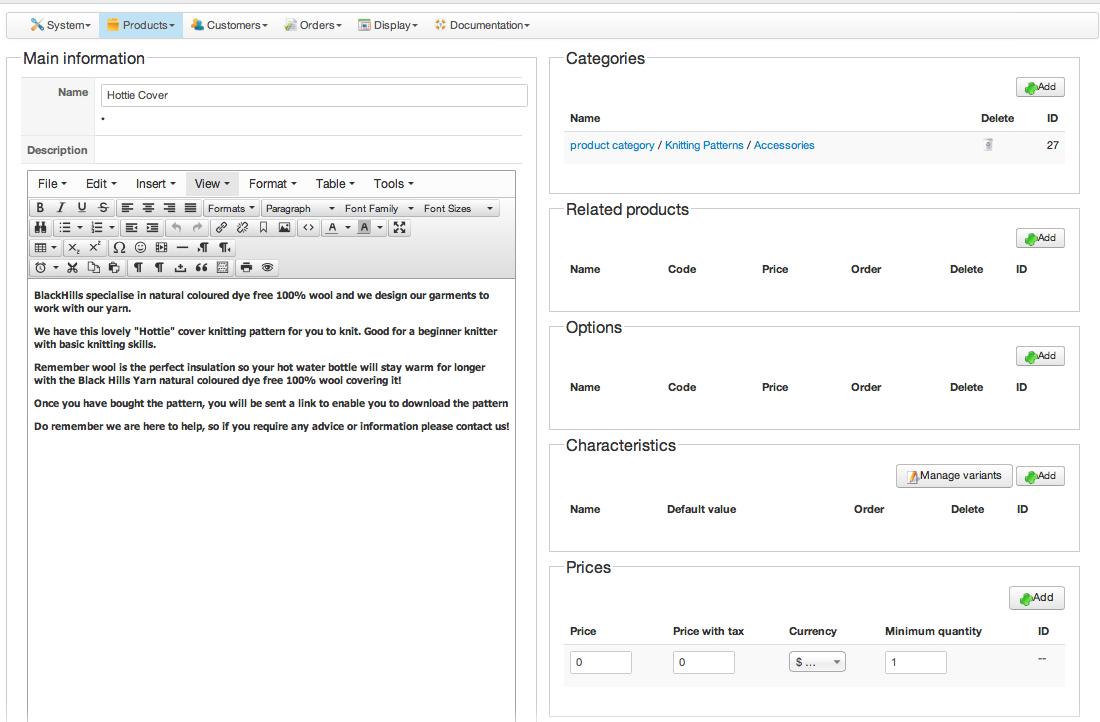Open the Currency dropdown in Prices
1100x722 pixels.
(x=818, y=662)
